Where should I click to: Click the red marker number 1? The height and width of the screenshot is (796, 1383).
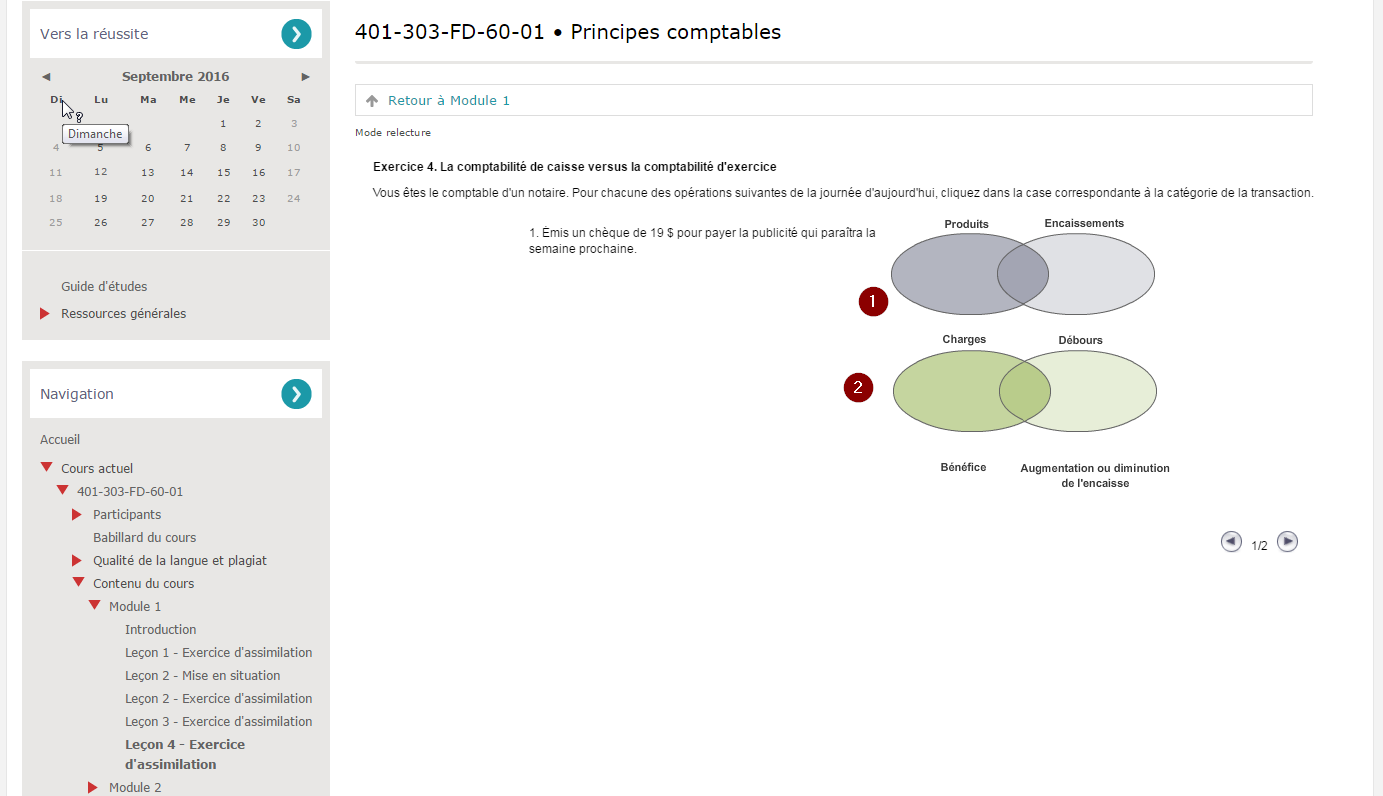point(873,301)
